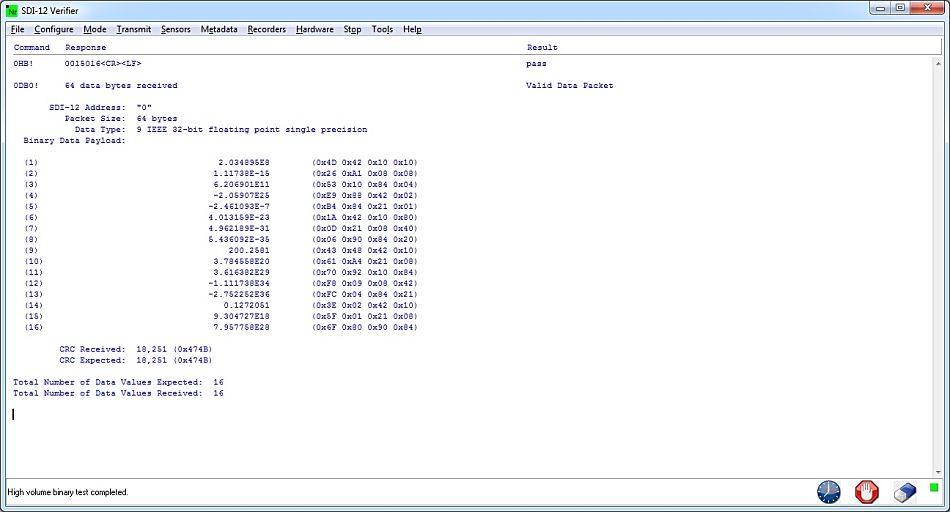Click the Data Type description line
Viewport: 950px width, 512px height.
(x=221, y=130)
